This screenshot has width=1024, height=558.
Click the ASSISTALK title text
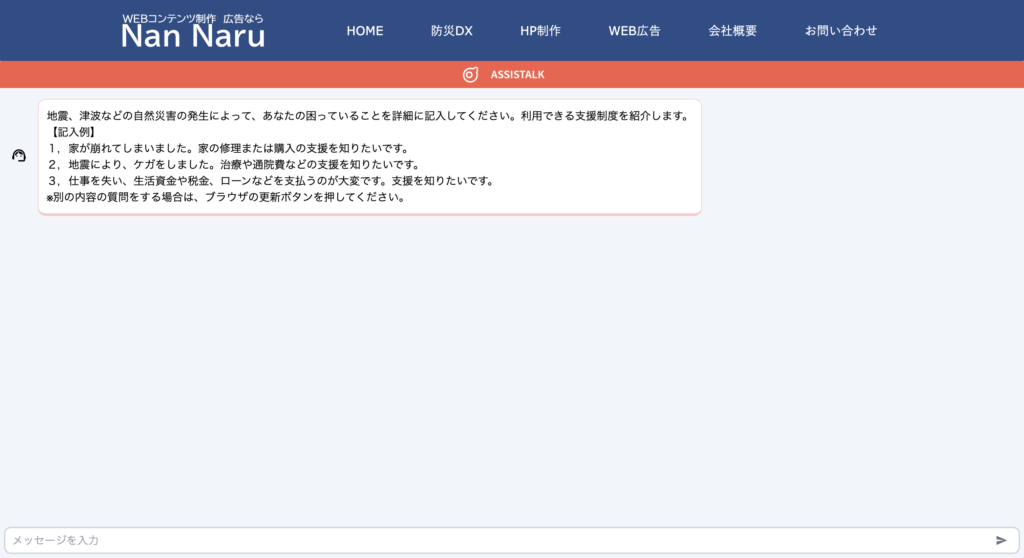click(517, 75)
